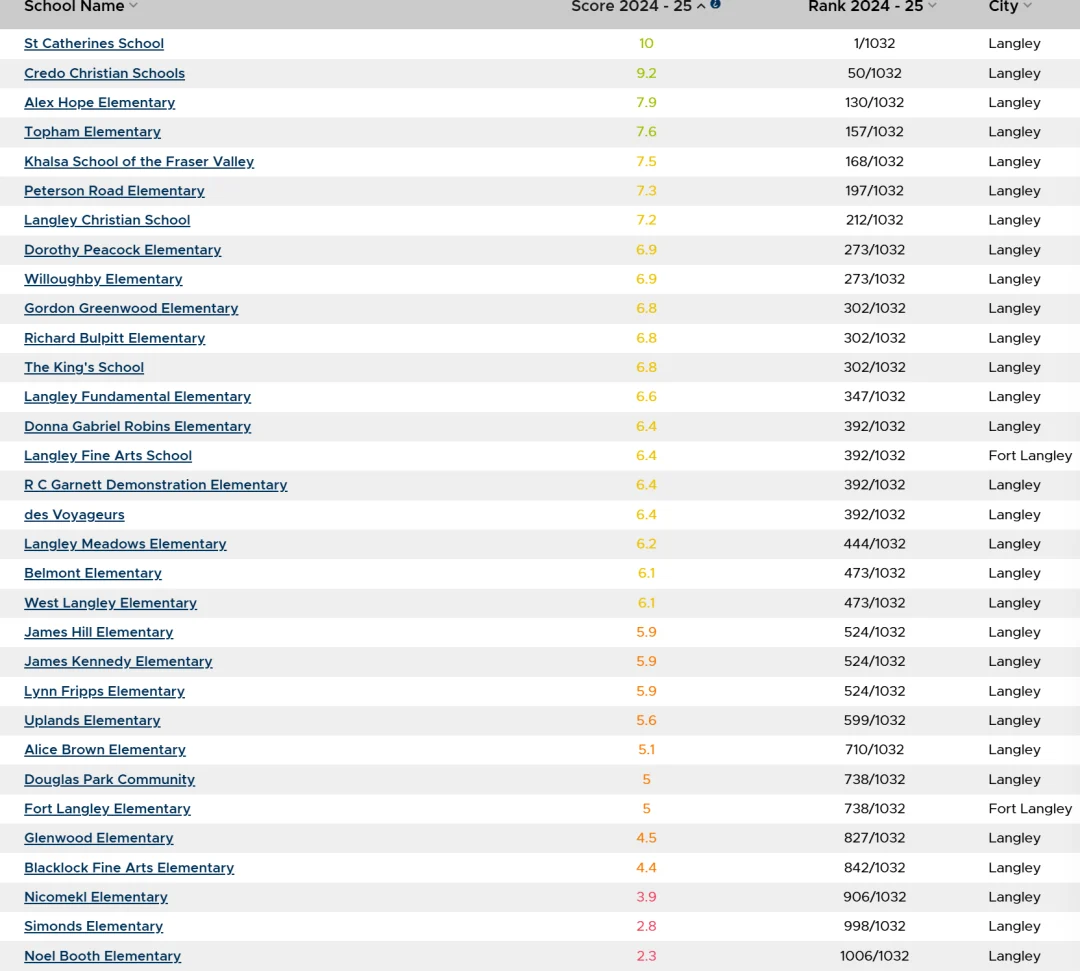The image size is (1080, 971).
Task: Sort by City column arrow
Action: tap(1028, 6)
